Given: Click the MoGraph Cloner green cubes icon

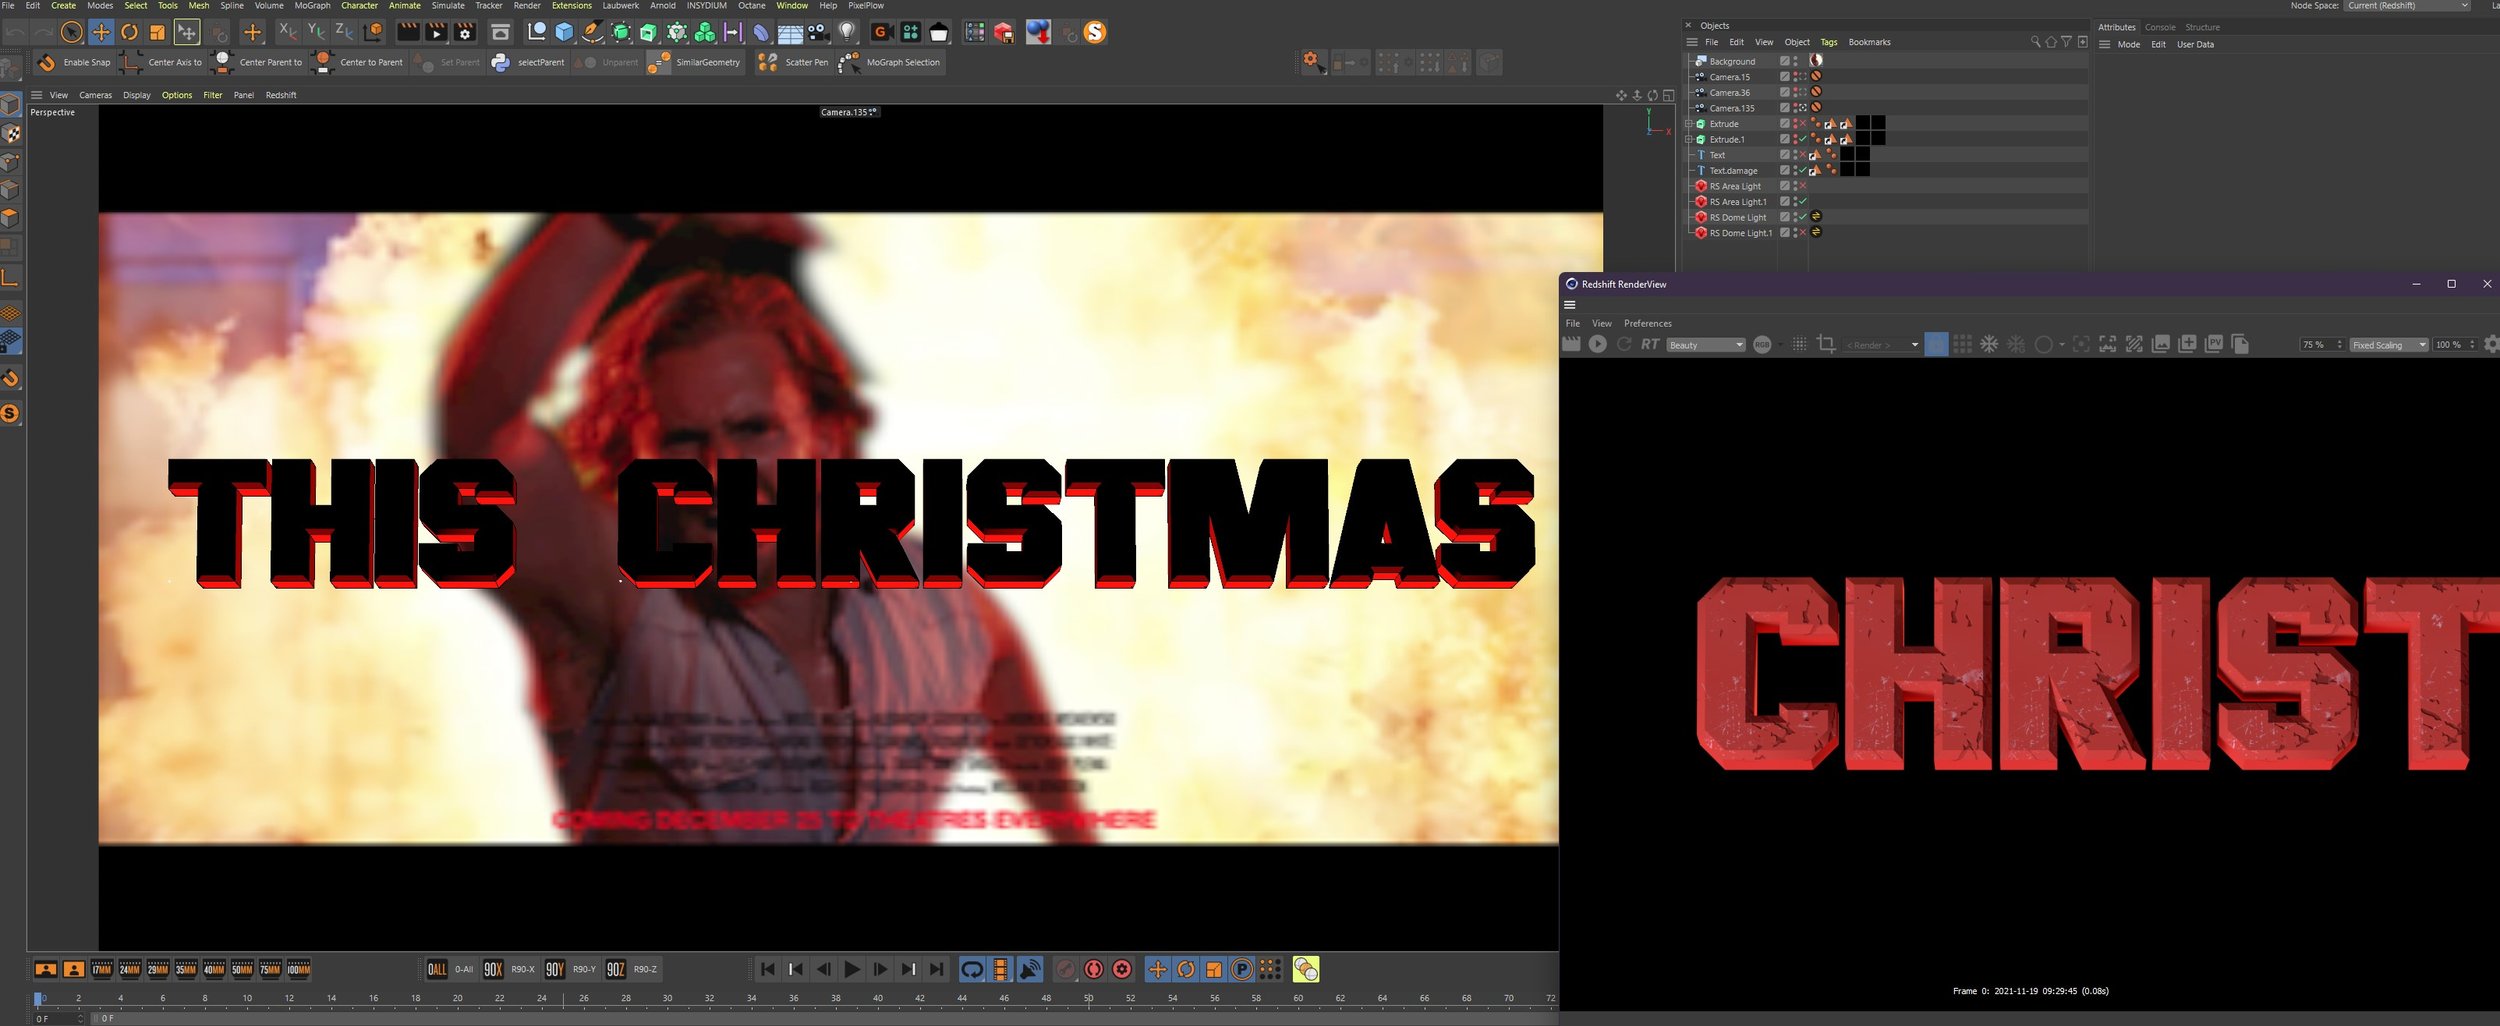Looking at the screenshot, I should pyautogui.click(x=705, y=32).
